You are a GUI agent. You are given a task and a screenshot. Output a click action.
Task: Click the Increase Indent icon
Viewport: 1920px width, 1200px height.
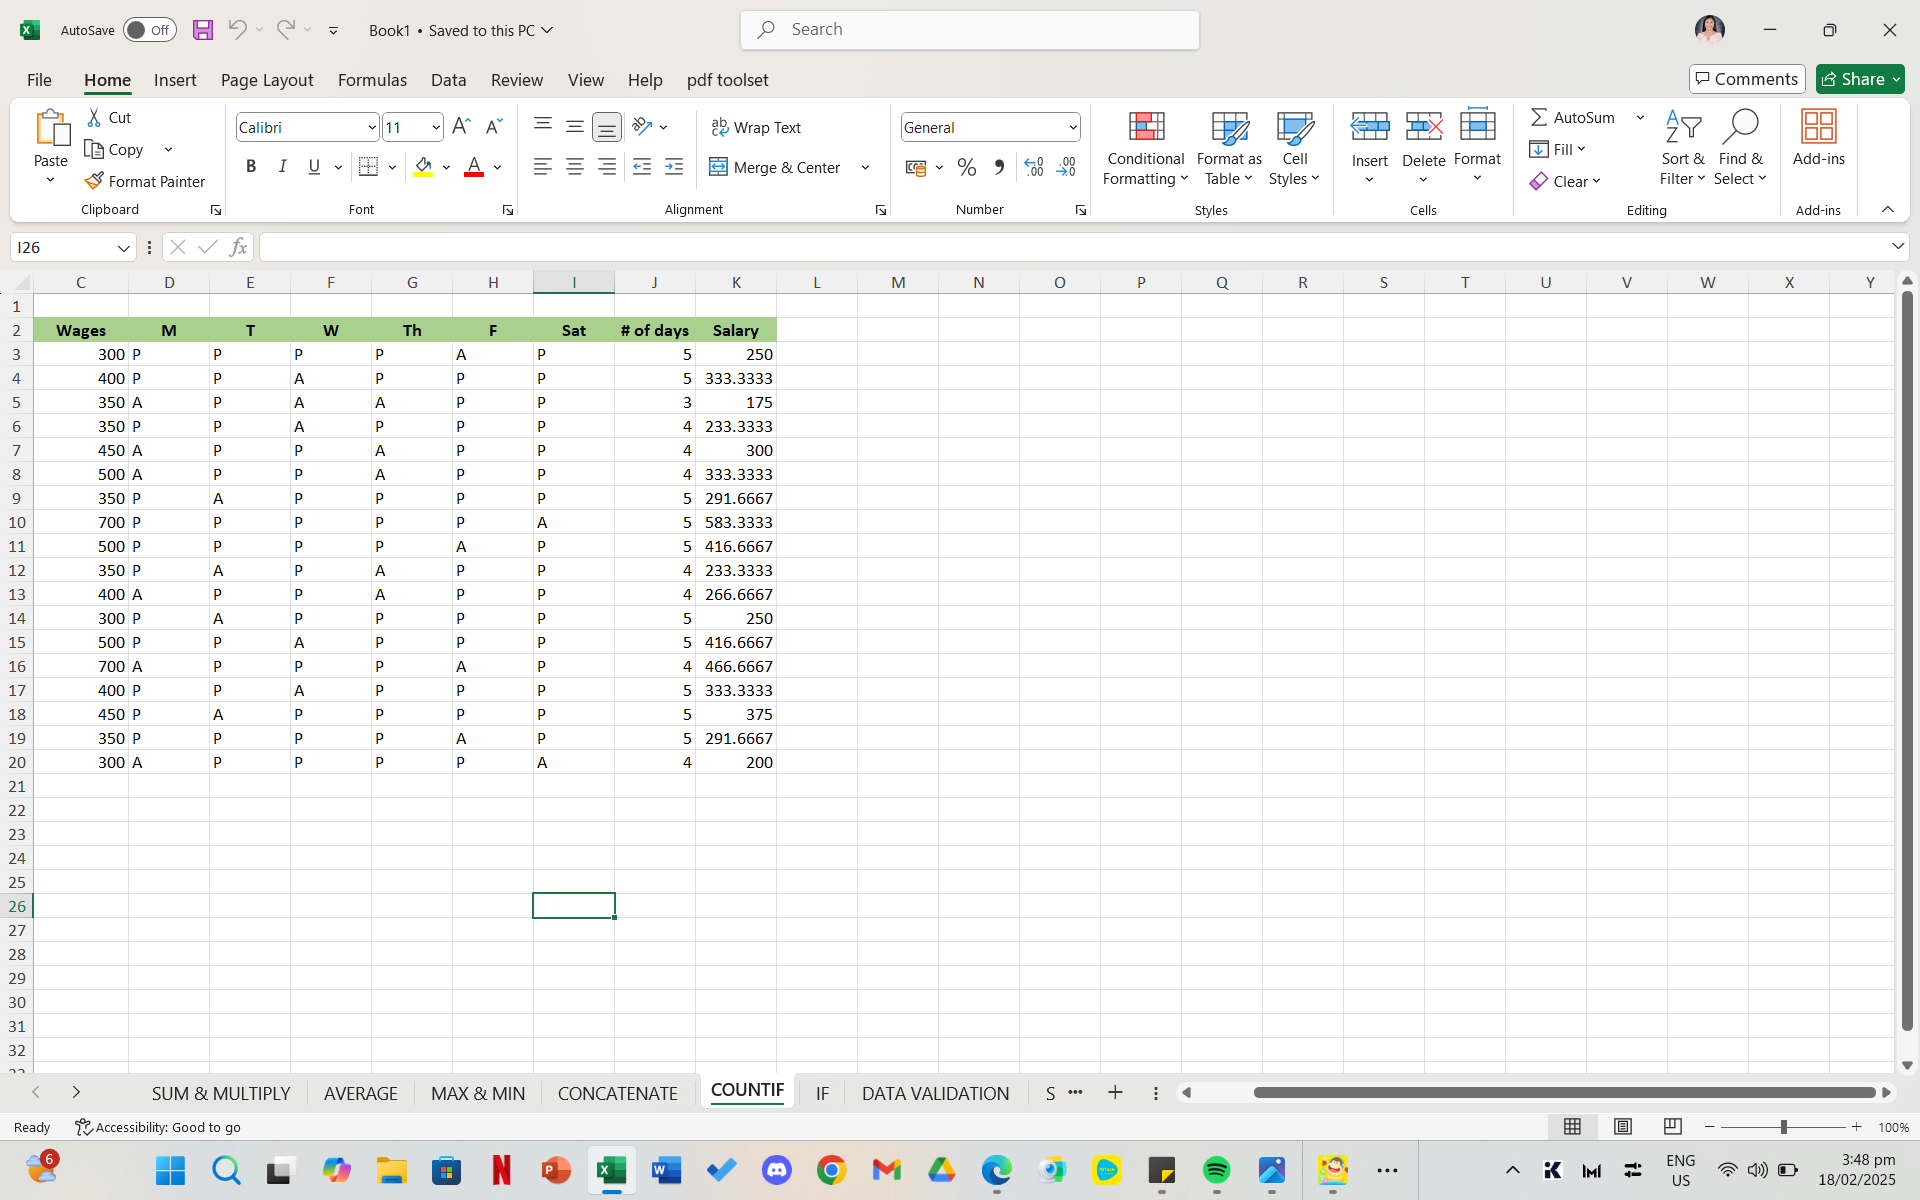point(674,167)
